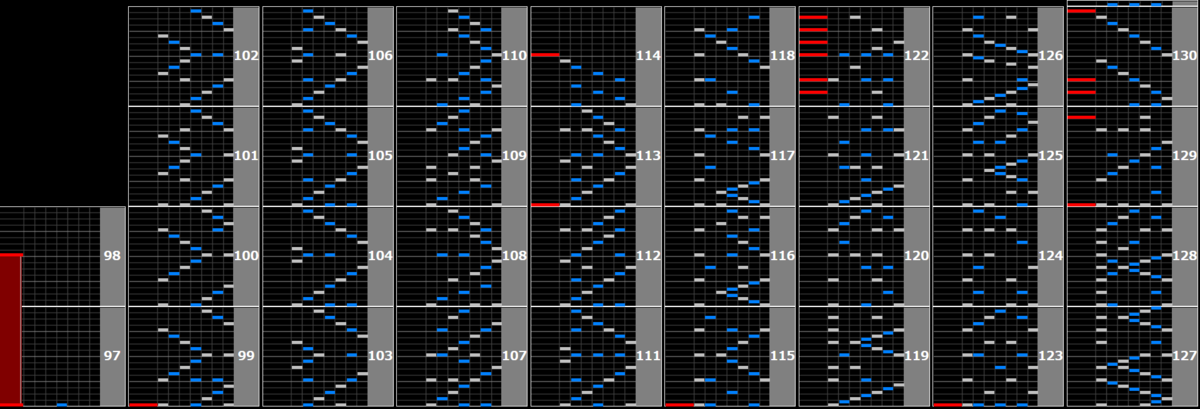Click the measure number 117 label

782,156
